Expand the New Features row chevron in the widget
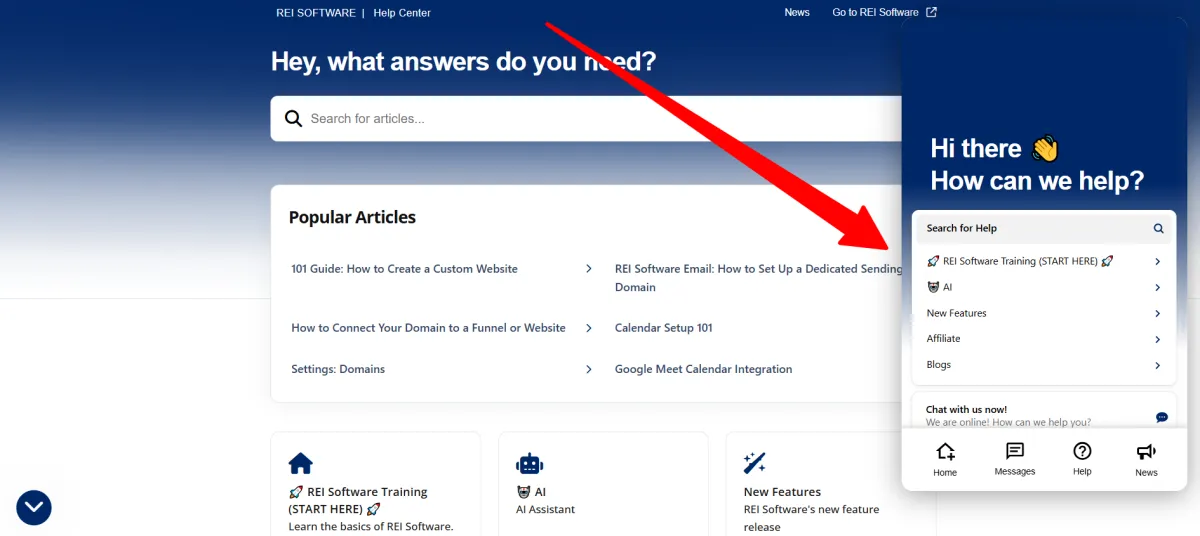This screenshot has width=1200, height=536. coord(1157,314)
